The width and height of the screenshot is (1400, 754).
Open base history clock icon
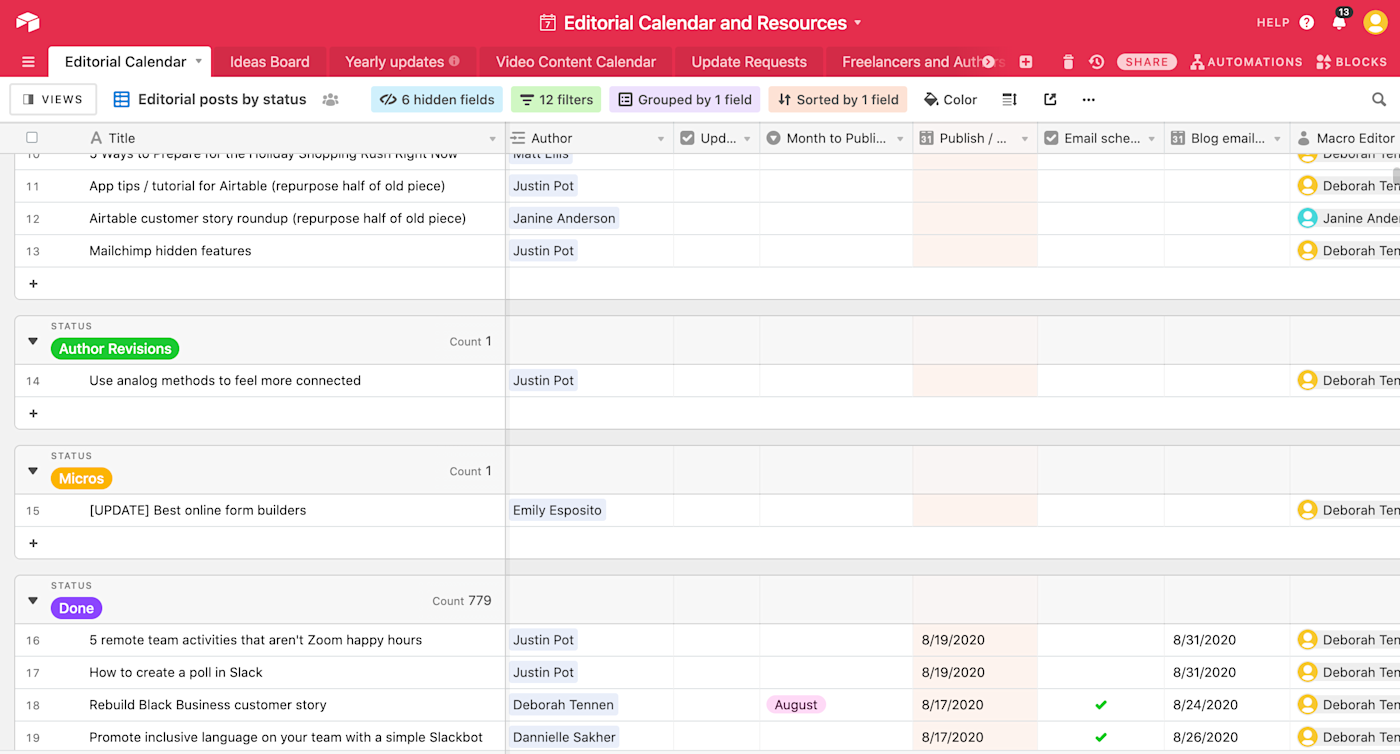pos(1096,62)
